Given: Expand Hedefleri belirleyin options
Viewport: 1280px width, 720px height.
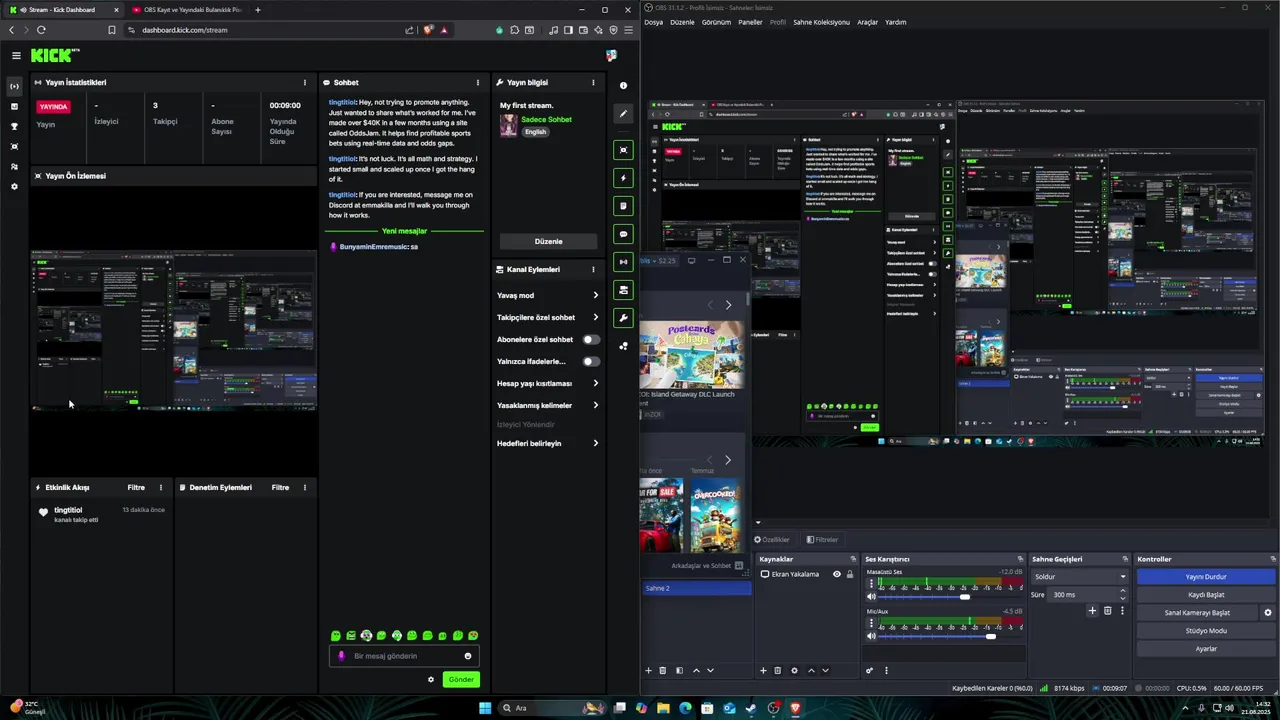Looking at the screenshot, I should click(595, 443).
